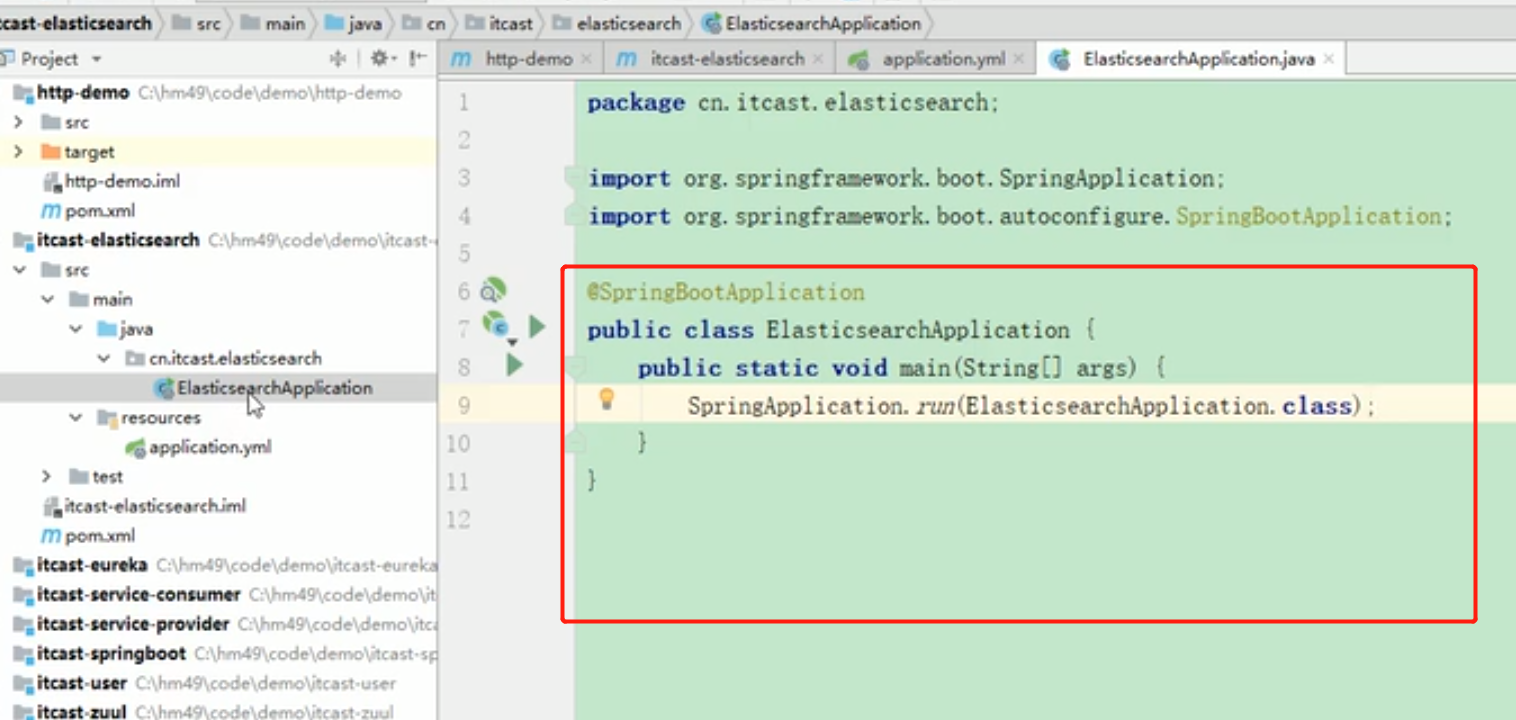Click the @SpringBootApplication annotation in code

tap(726, 292)
